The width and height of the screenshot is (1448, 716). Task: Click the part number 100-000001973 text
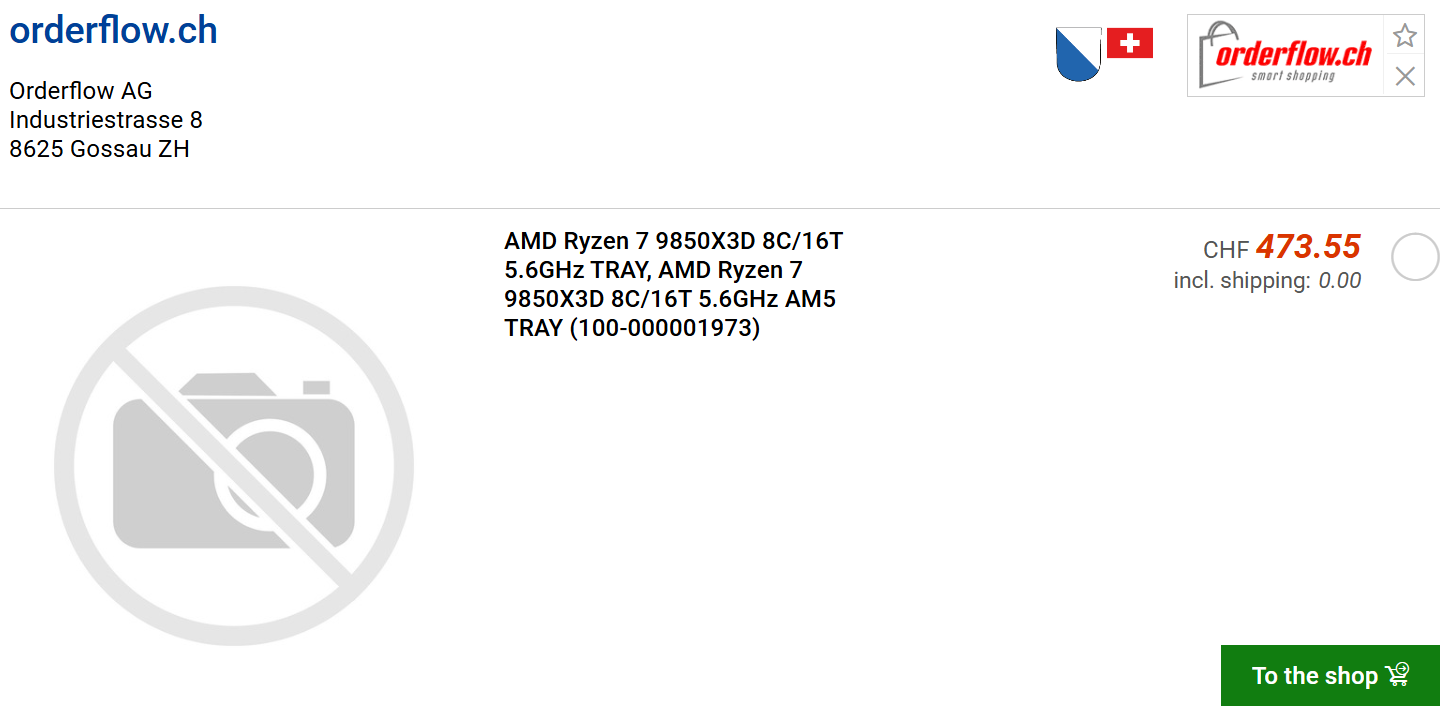click(665, 328)
